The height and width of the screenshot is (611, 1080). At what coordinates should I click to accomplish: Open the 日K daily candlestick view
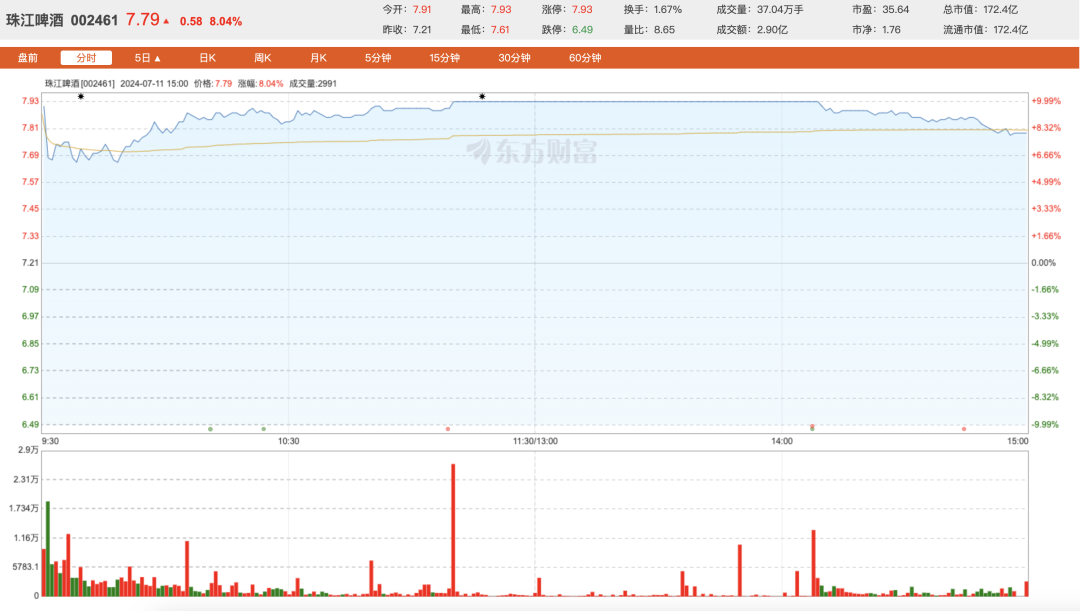click(x=207, y=58)
